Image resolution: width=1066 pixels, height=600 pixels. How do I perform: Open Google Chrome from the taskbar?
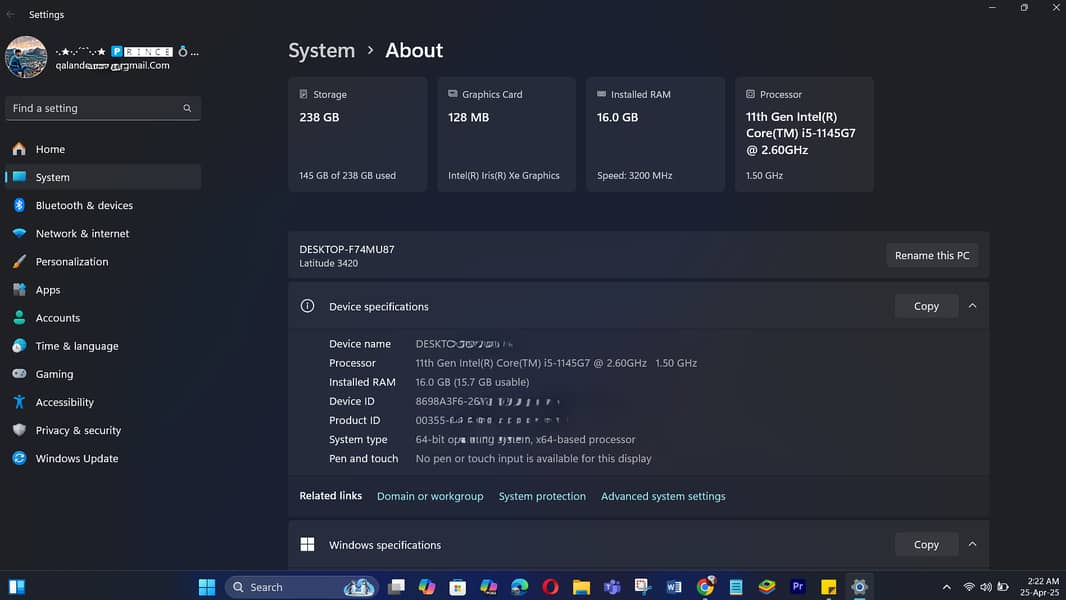point(705,587)
